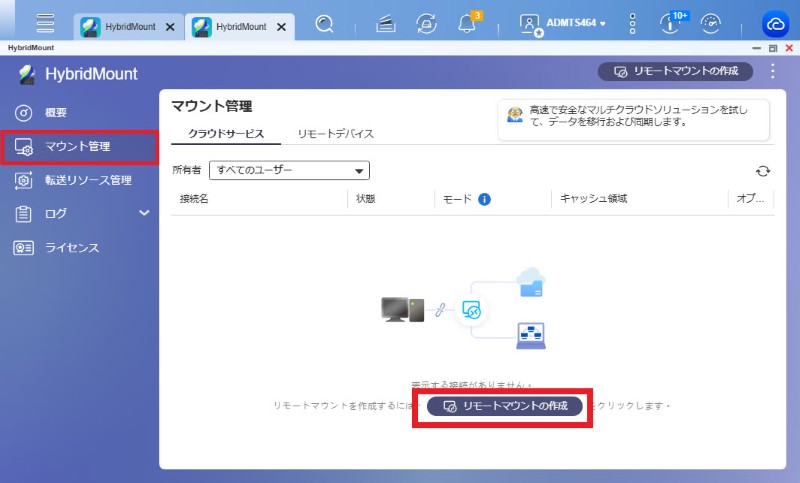Open the HybridMount kebab menu

click(771, 71)
